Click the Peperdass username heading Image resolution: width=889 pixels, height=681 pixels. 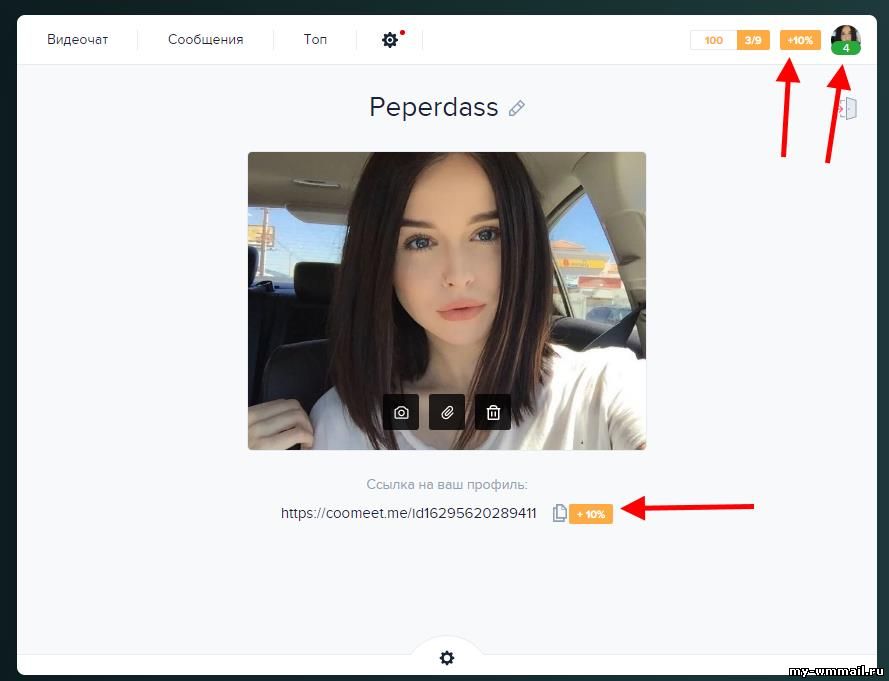pos(434,107)
